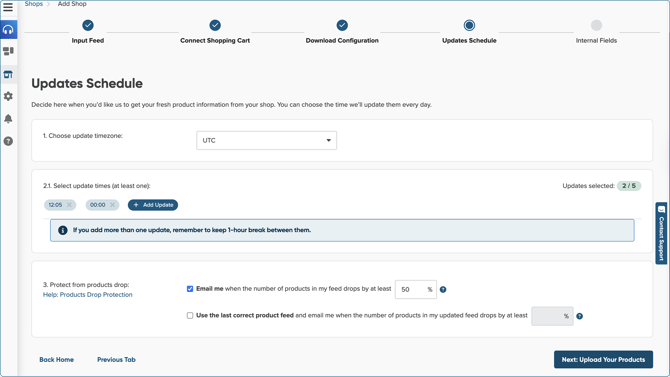Open the UTC timezone dropdown
The image size is (670, 377).
click(266, 140)
